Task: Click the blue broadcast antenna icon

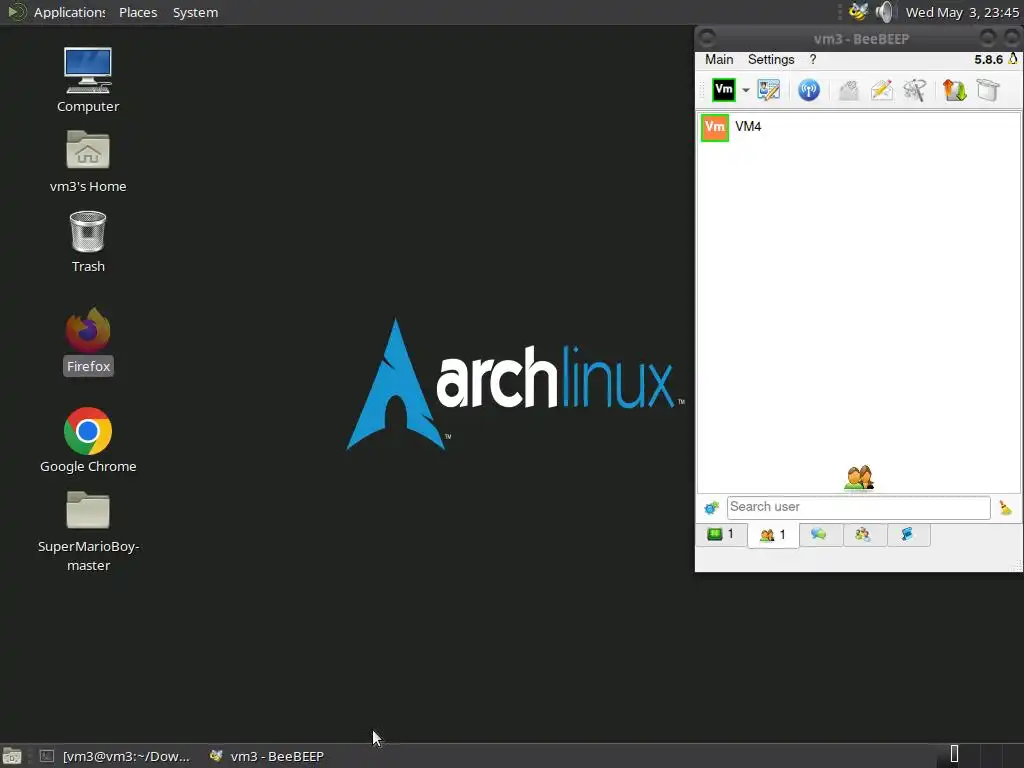Action: [808, 89]
